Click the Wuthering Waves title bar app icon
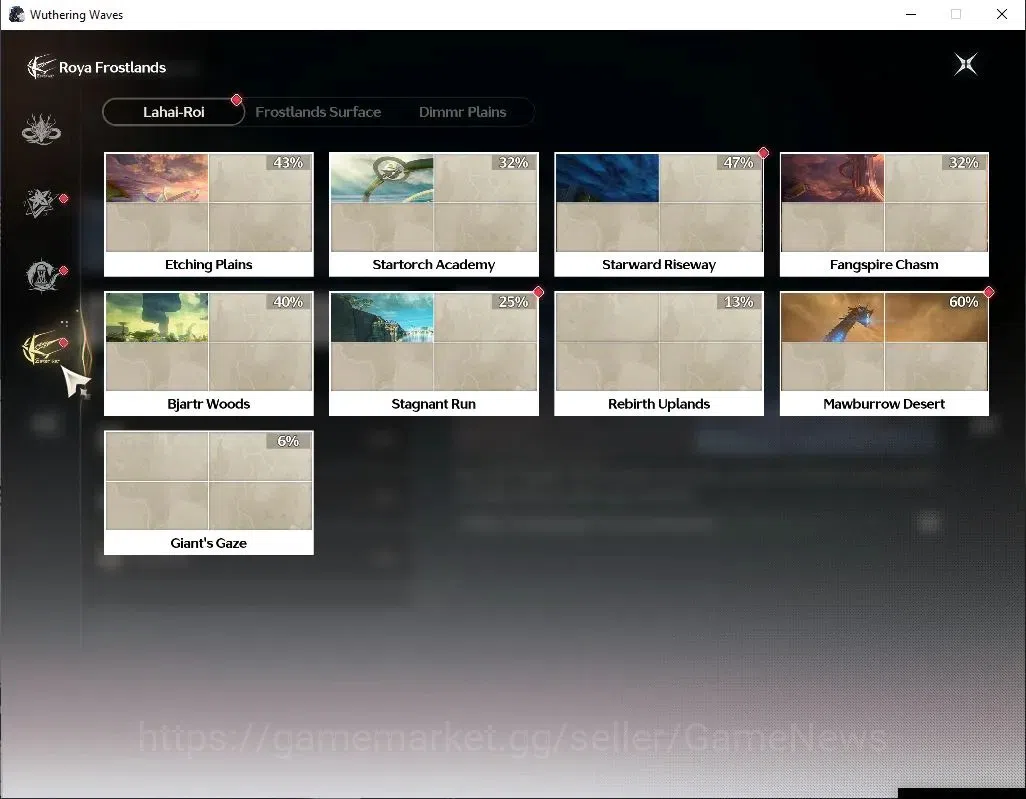This screenshot has width=1026, height=799. pos(16,14)
